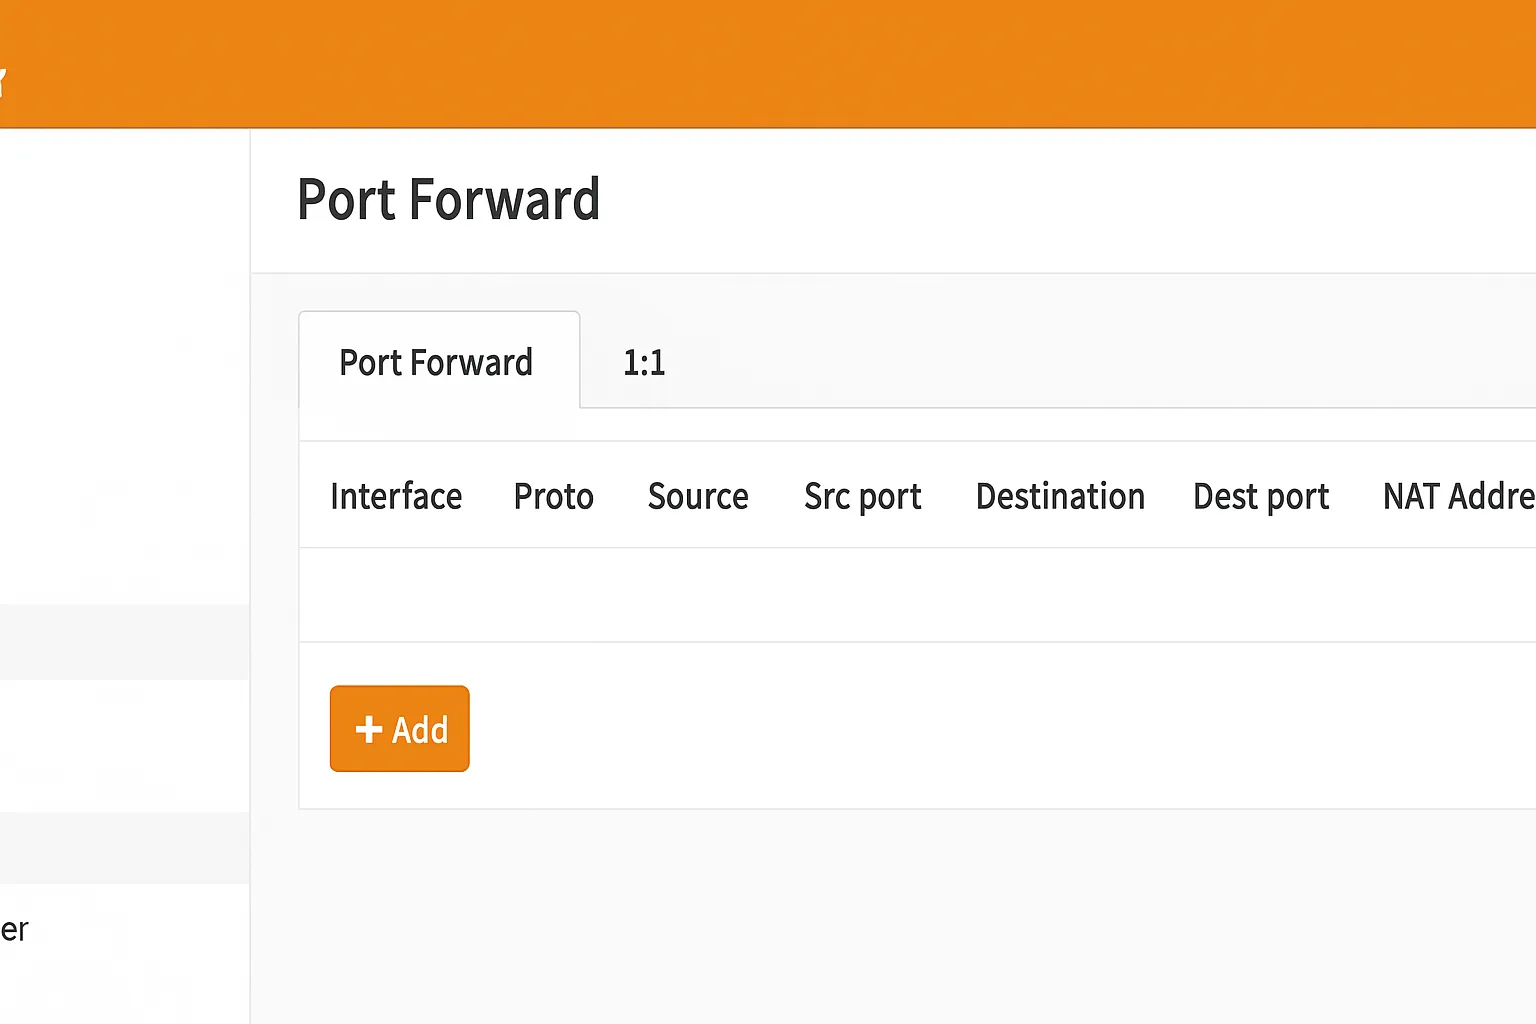
Task: Sort rules by the Interface column
Action: (x=396, y=496)
